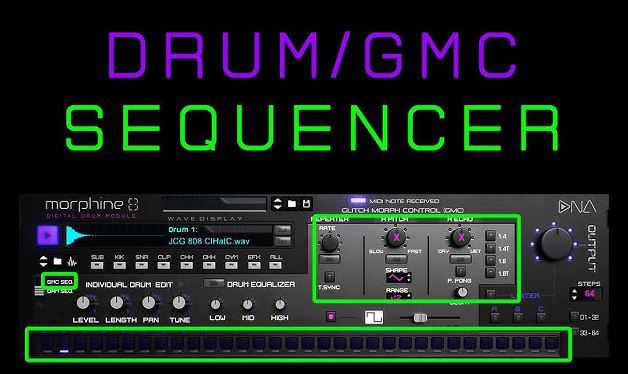
Task: Save preset with the floppy disk icon
Action: [306, 204]
